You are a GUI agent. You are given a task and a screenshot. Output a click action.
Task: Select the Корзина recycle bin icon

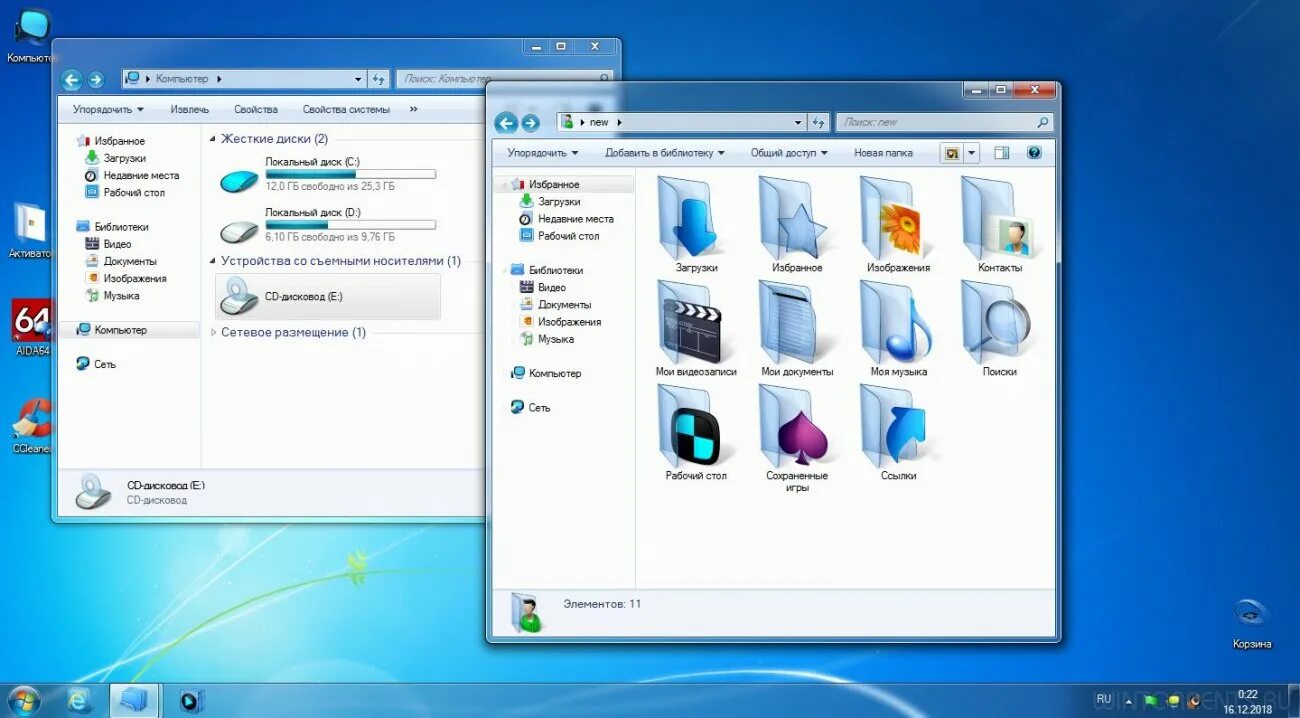pos(1251,623)
